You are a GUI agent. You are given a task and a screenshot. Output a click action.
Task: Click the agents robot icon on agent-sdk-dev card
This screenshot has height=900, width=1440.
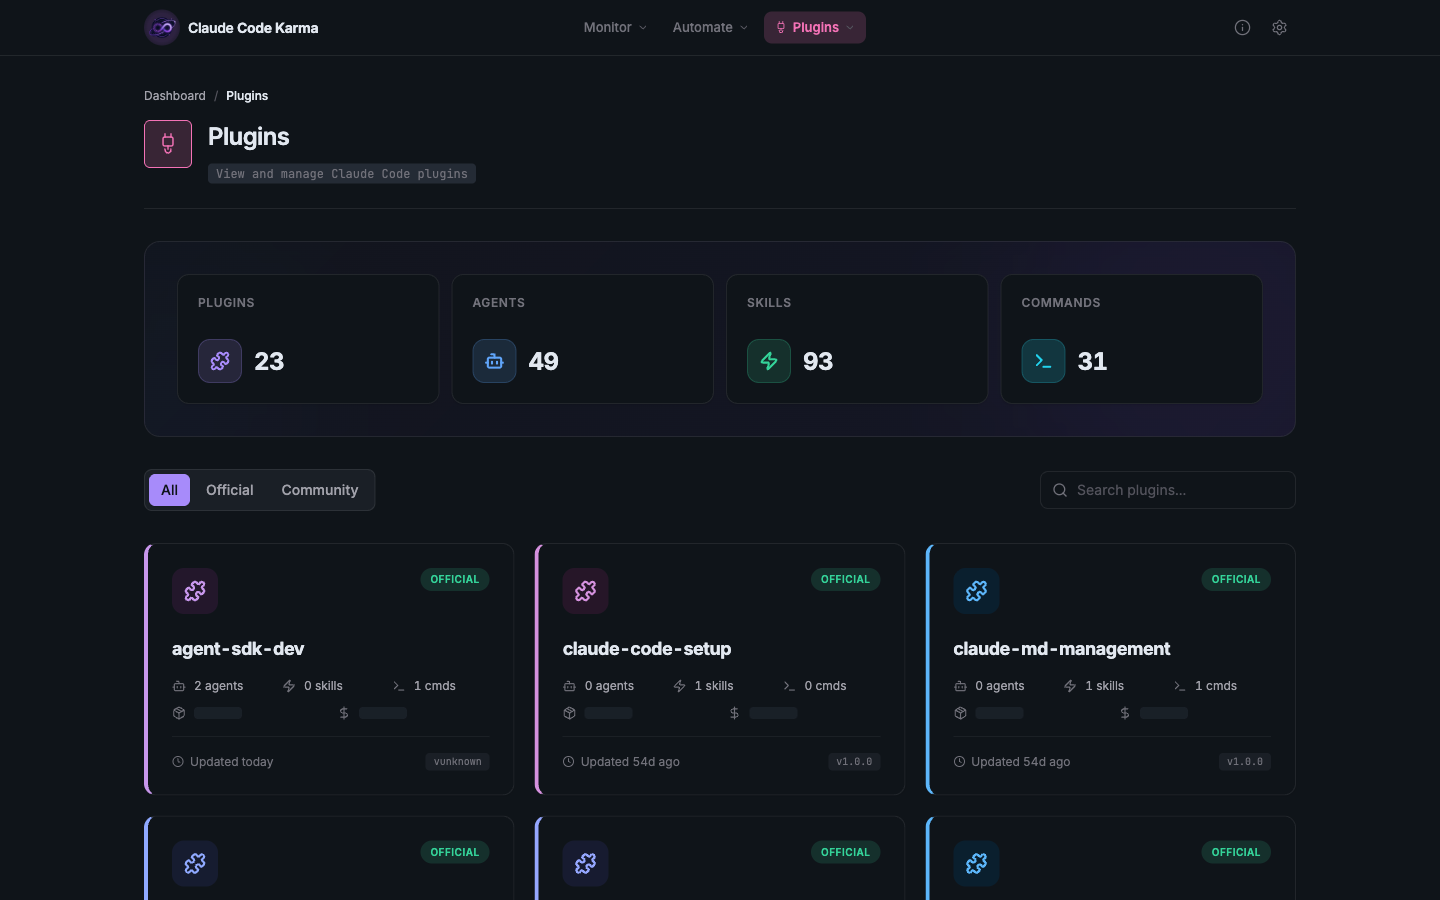pos(179,686)
